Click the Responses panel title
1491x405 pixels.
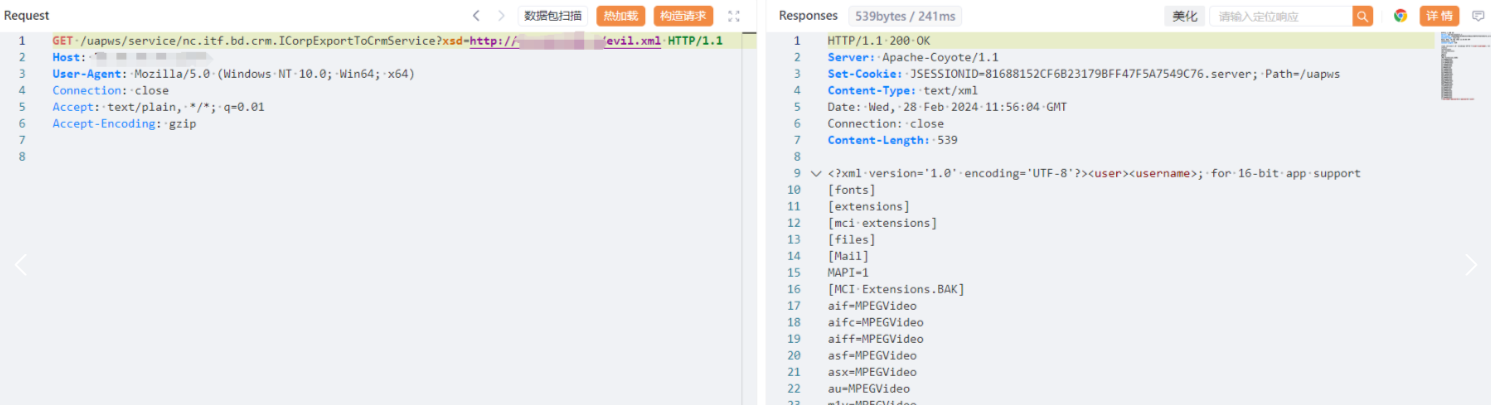[x=808, y=16]
